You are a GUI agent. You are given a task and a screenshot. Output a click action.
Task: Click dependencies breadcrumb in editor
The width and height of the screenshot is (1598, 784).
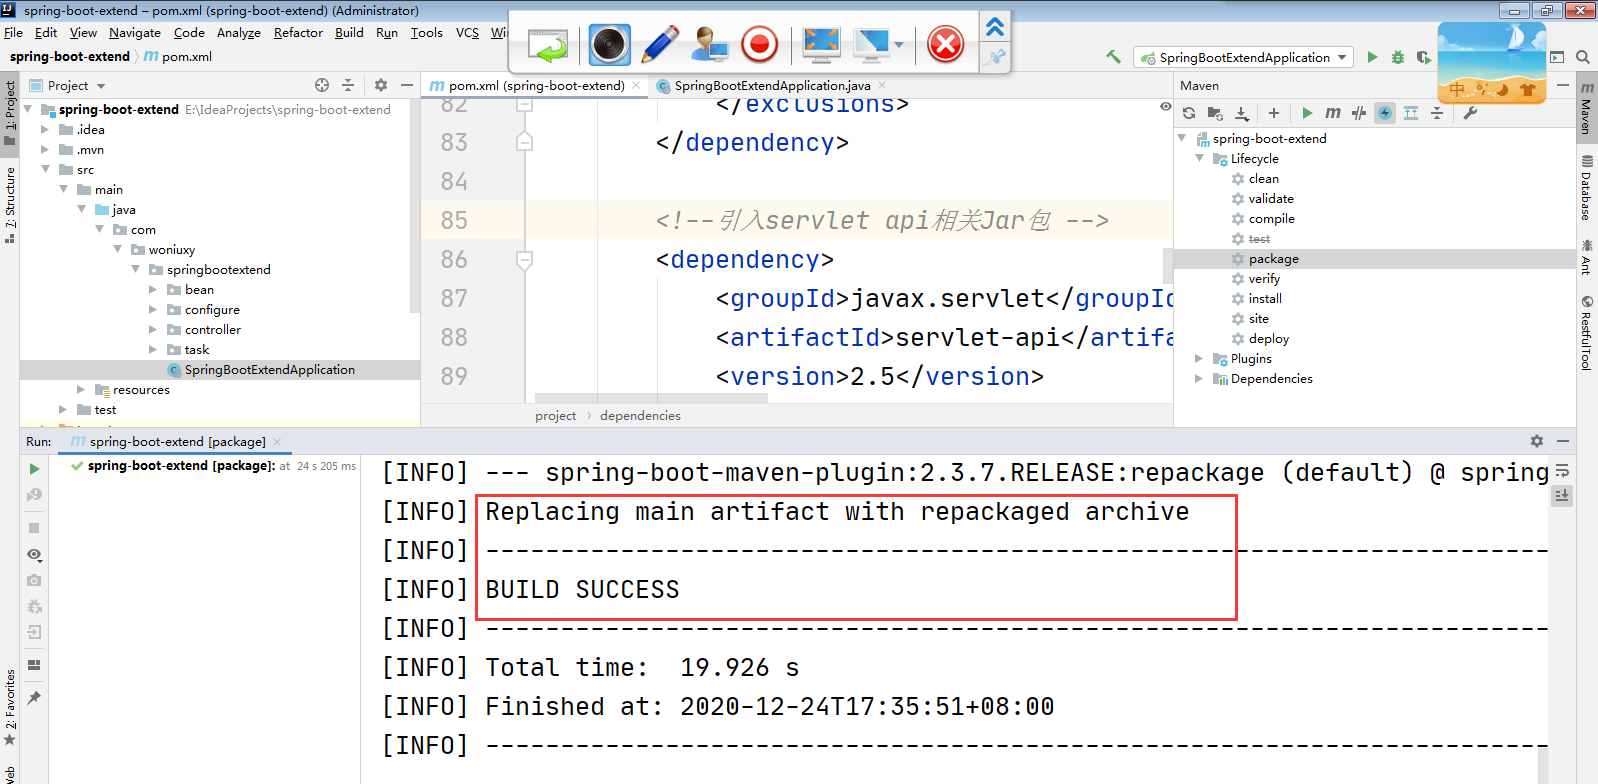pos(640,416)
